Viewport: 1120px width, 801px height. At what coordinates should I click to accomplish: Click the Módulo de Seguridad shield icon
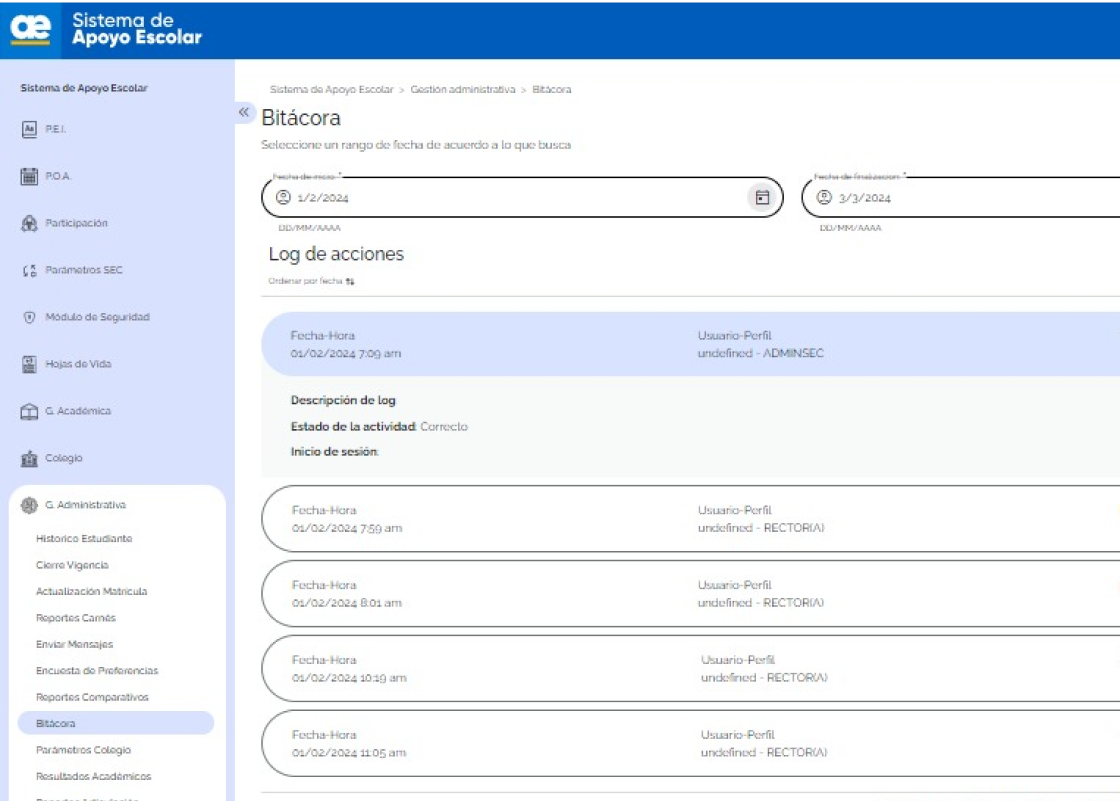click(29, 317)
